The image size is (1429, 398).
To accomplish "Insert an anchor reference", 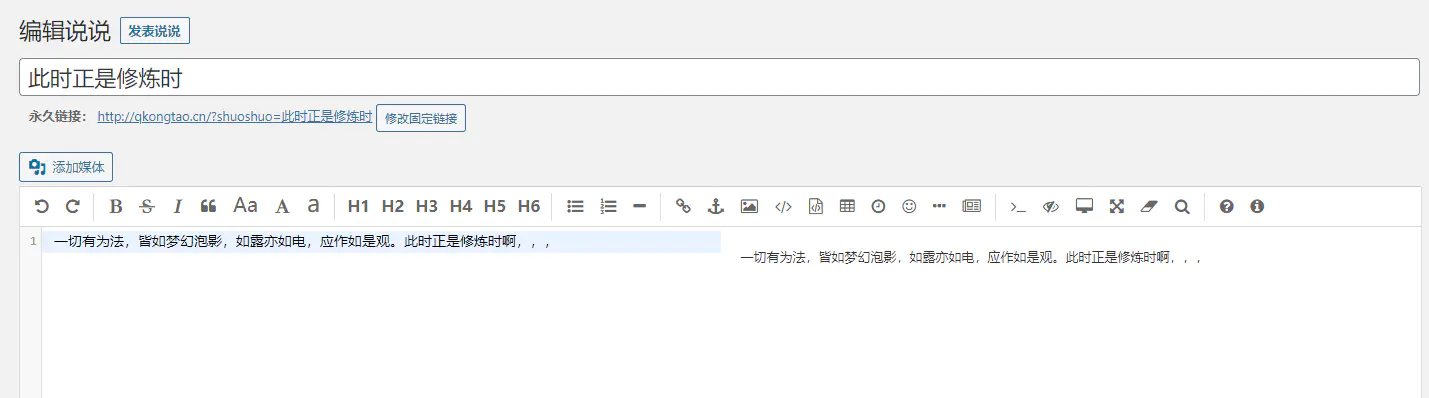I will point(715,206).
